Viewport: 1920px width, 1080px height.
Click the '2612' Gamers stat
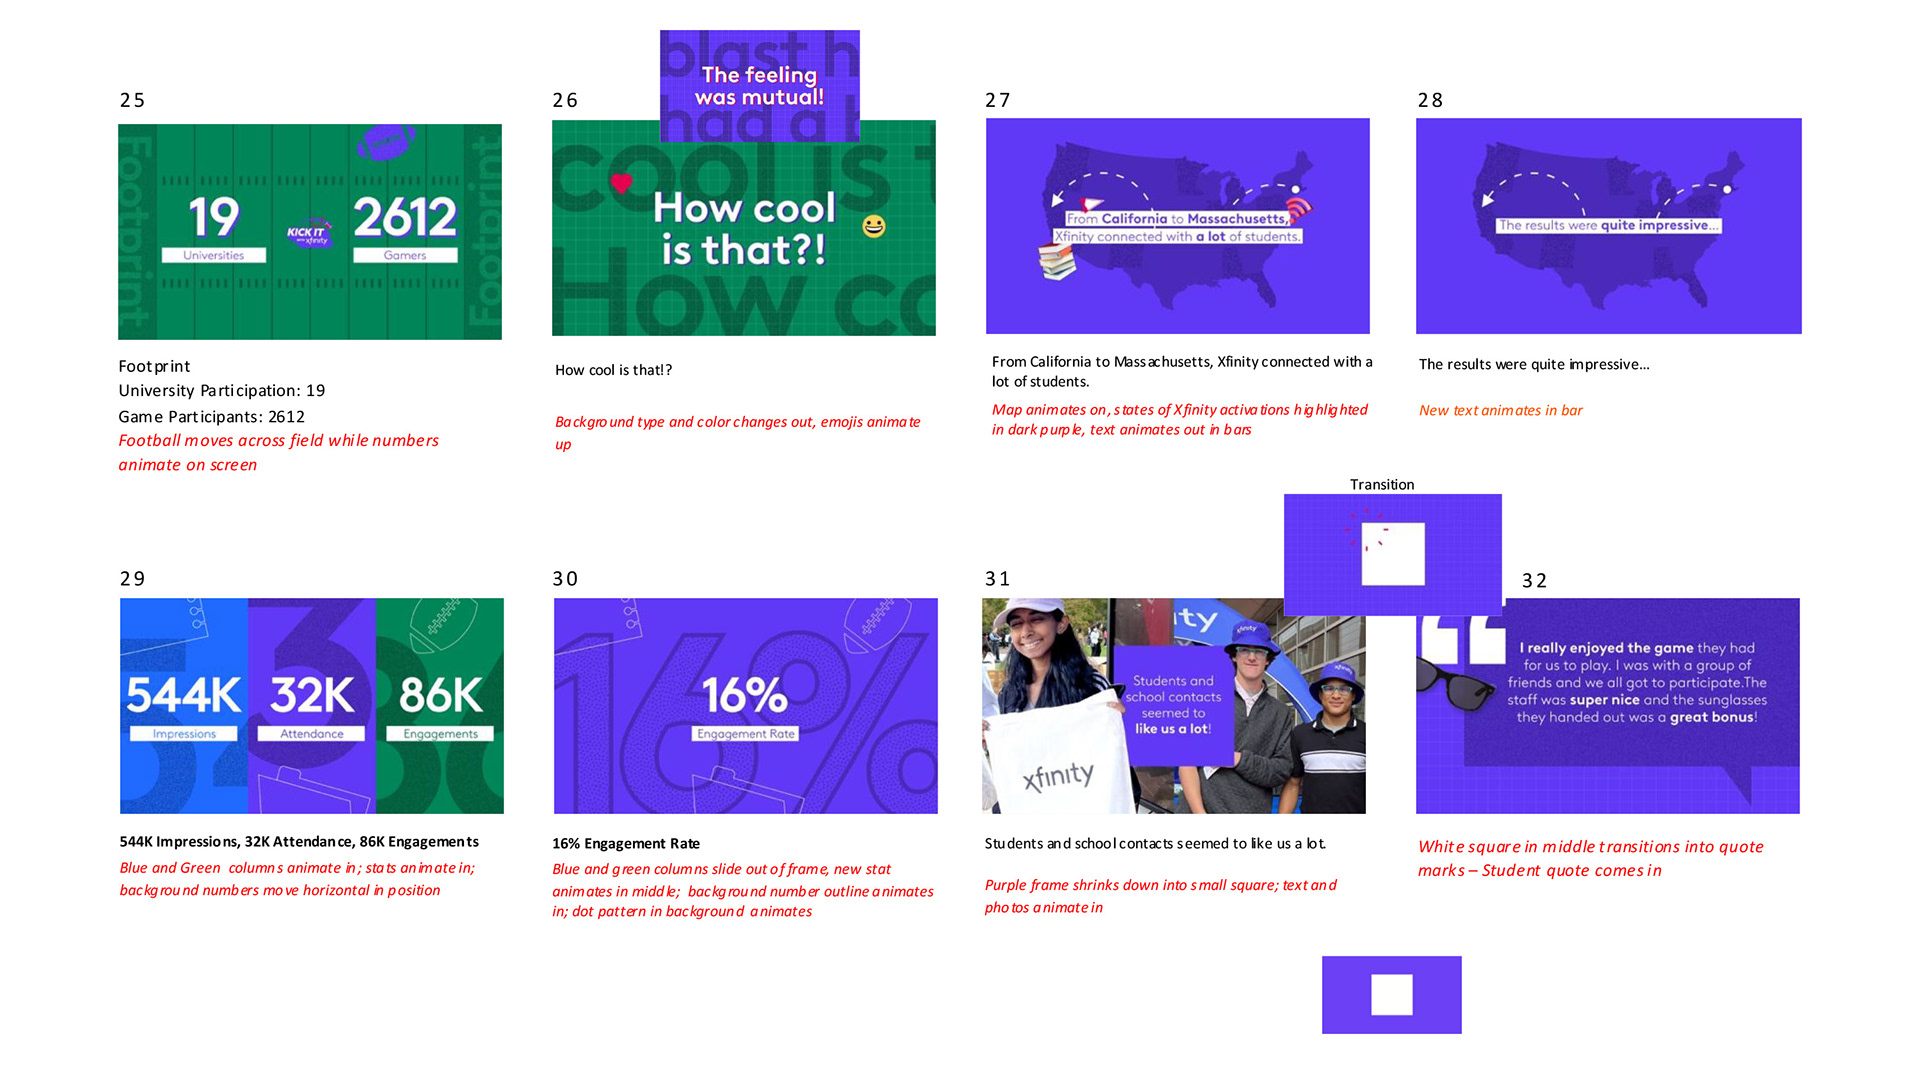405,218
